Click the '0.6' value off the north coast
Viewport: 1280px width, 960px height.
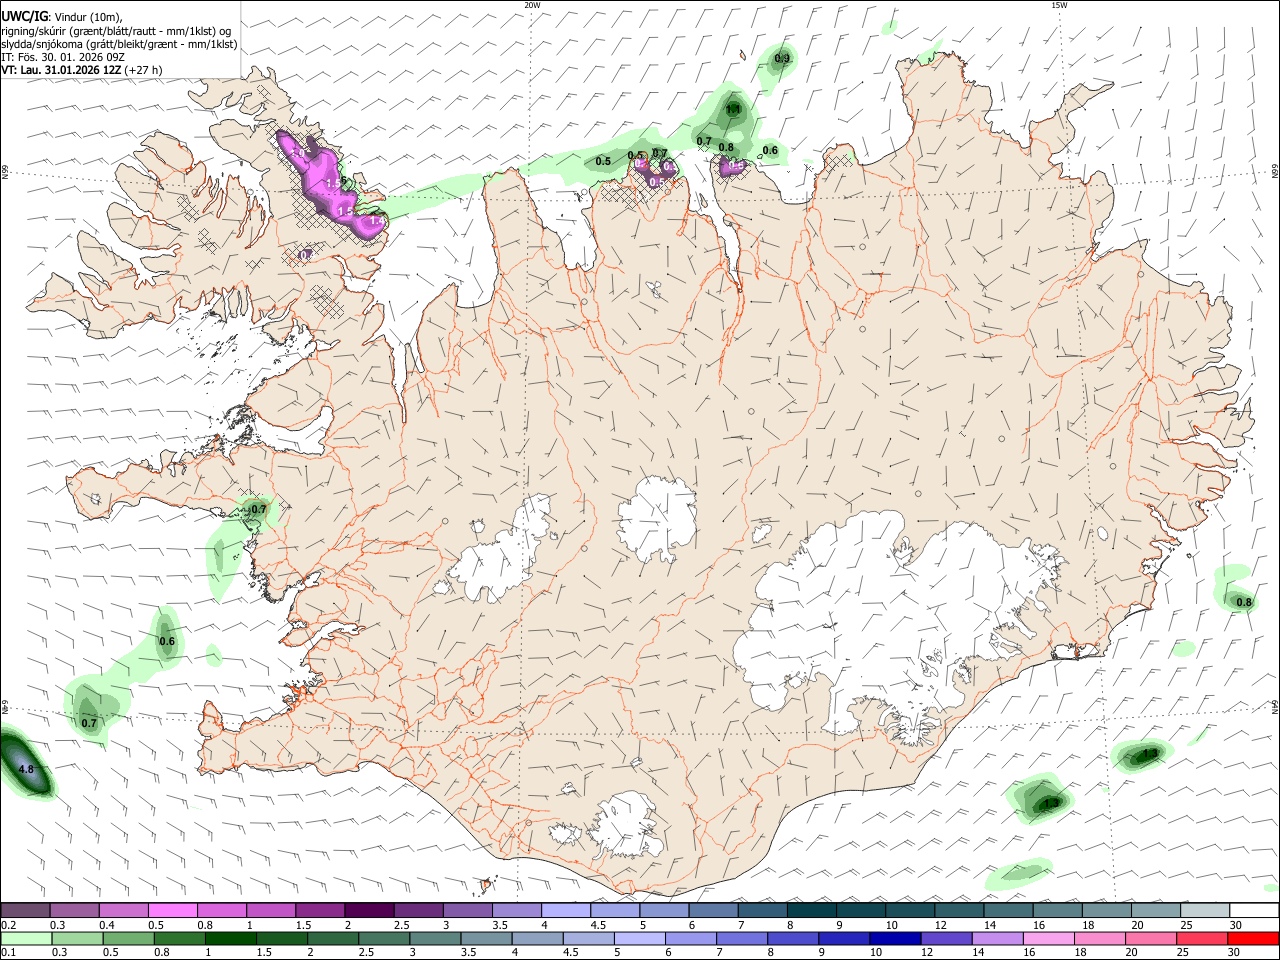tap(770, 151)
